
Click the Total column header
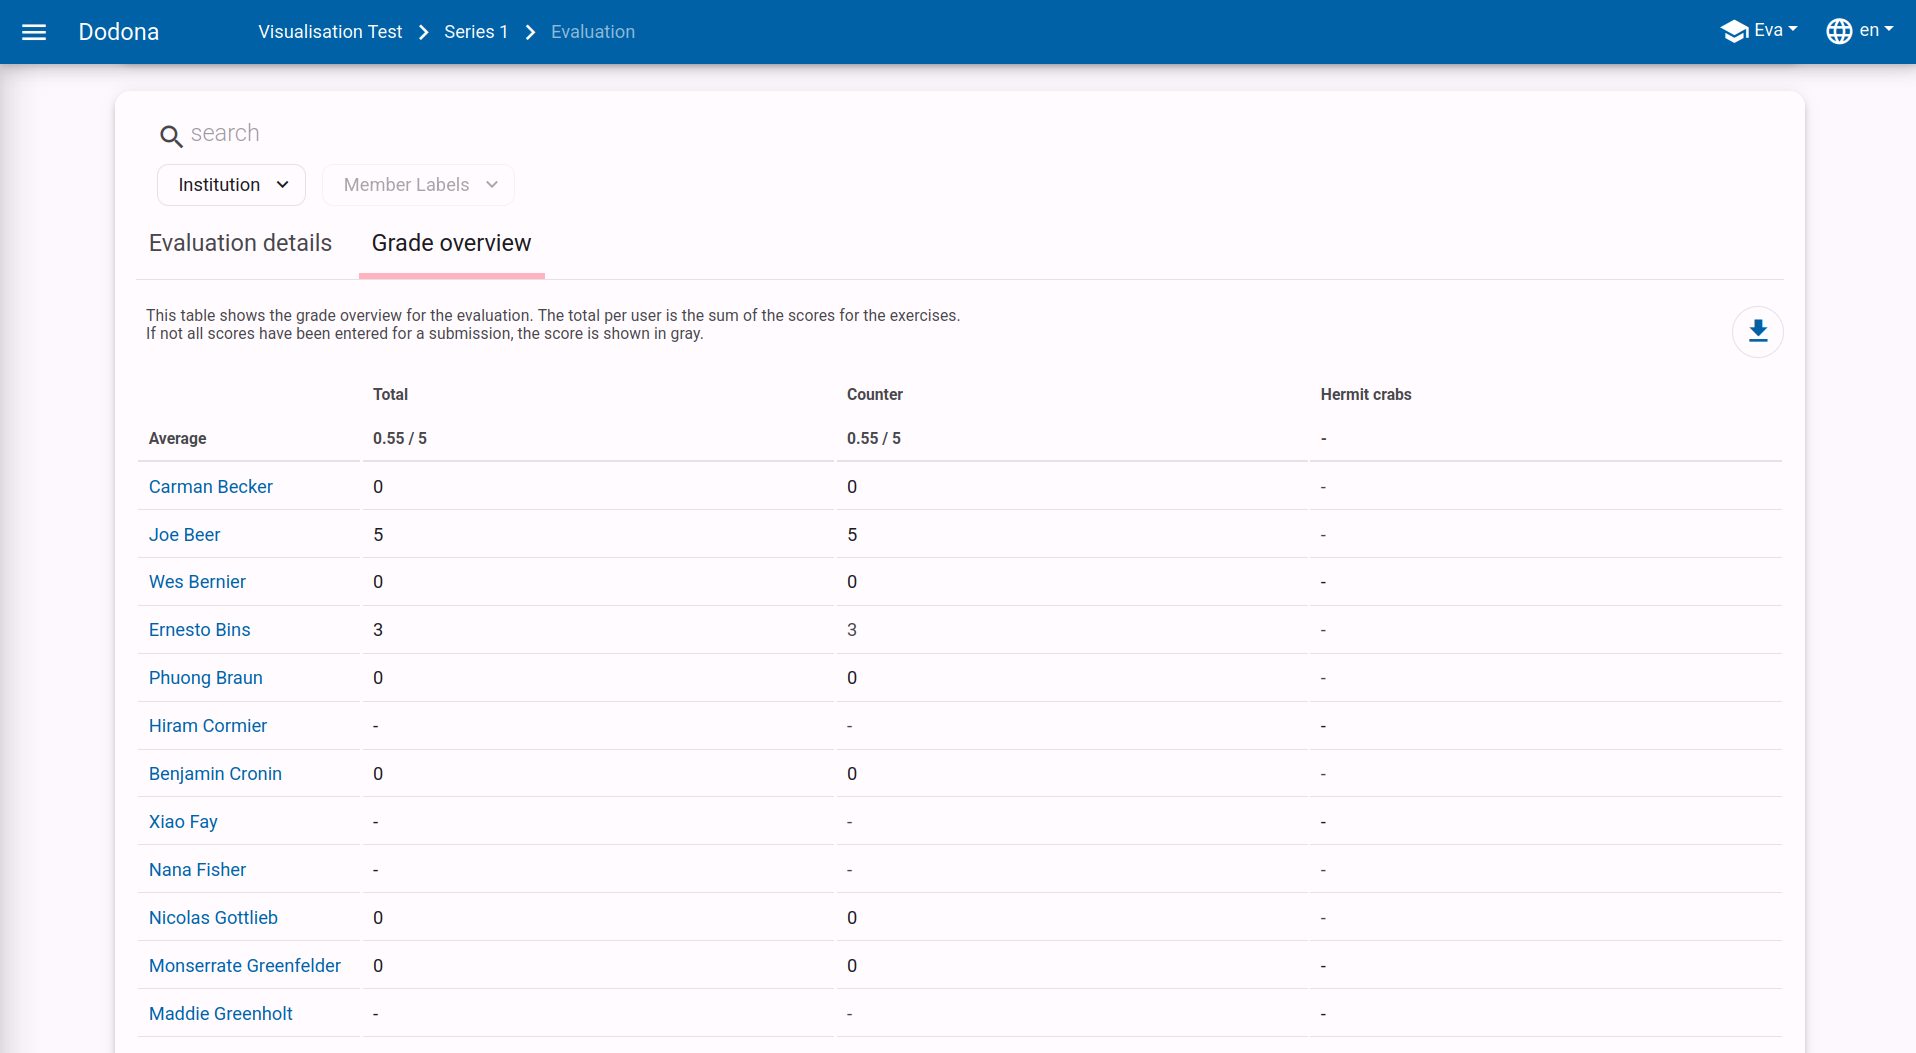tap(390, 395)
